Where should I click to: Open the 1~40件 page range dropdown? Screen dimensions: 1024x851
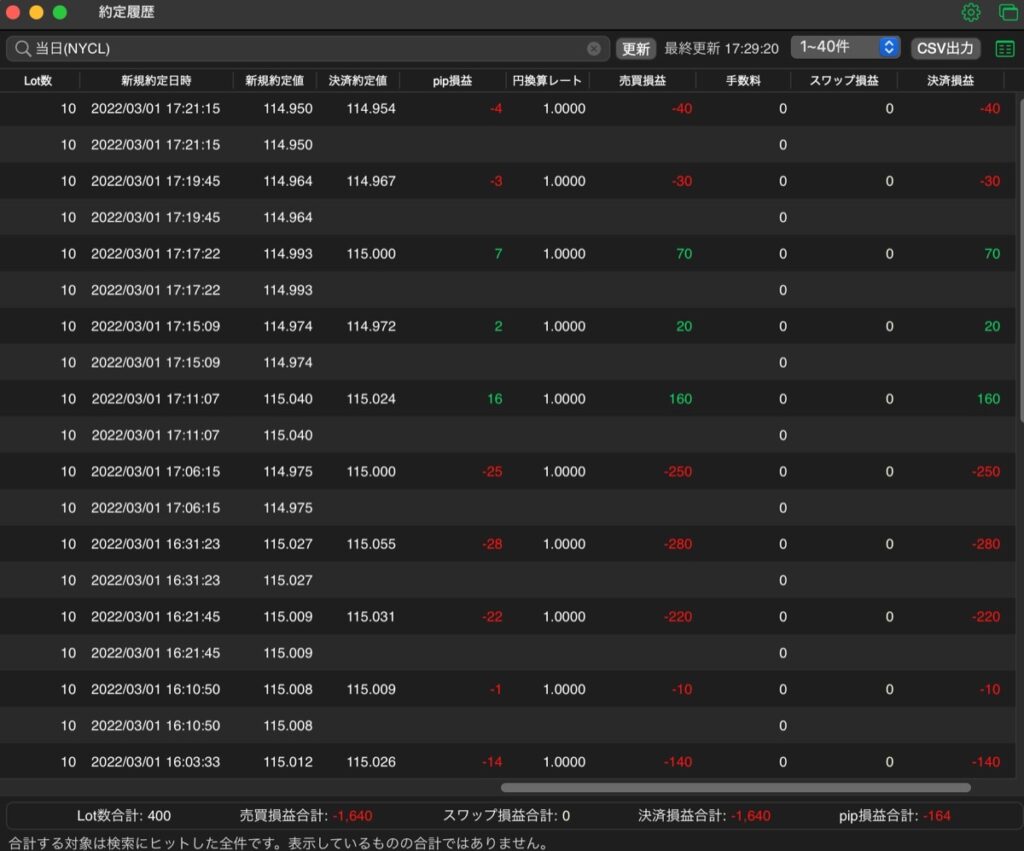click(x=846, y=47)
